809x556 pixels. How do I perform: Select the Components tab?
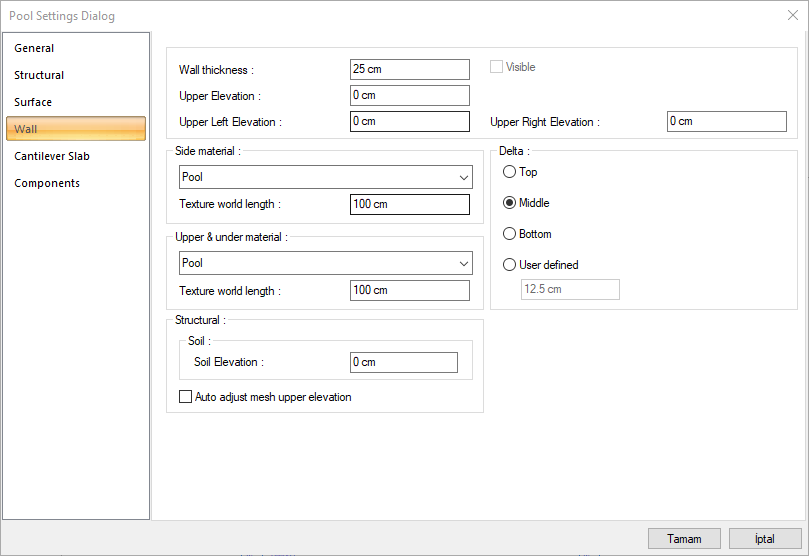[47, 183]
